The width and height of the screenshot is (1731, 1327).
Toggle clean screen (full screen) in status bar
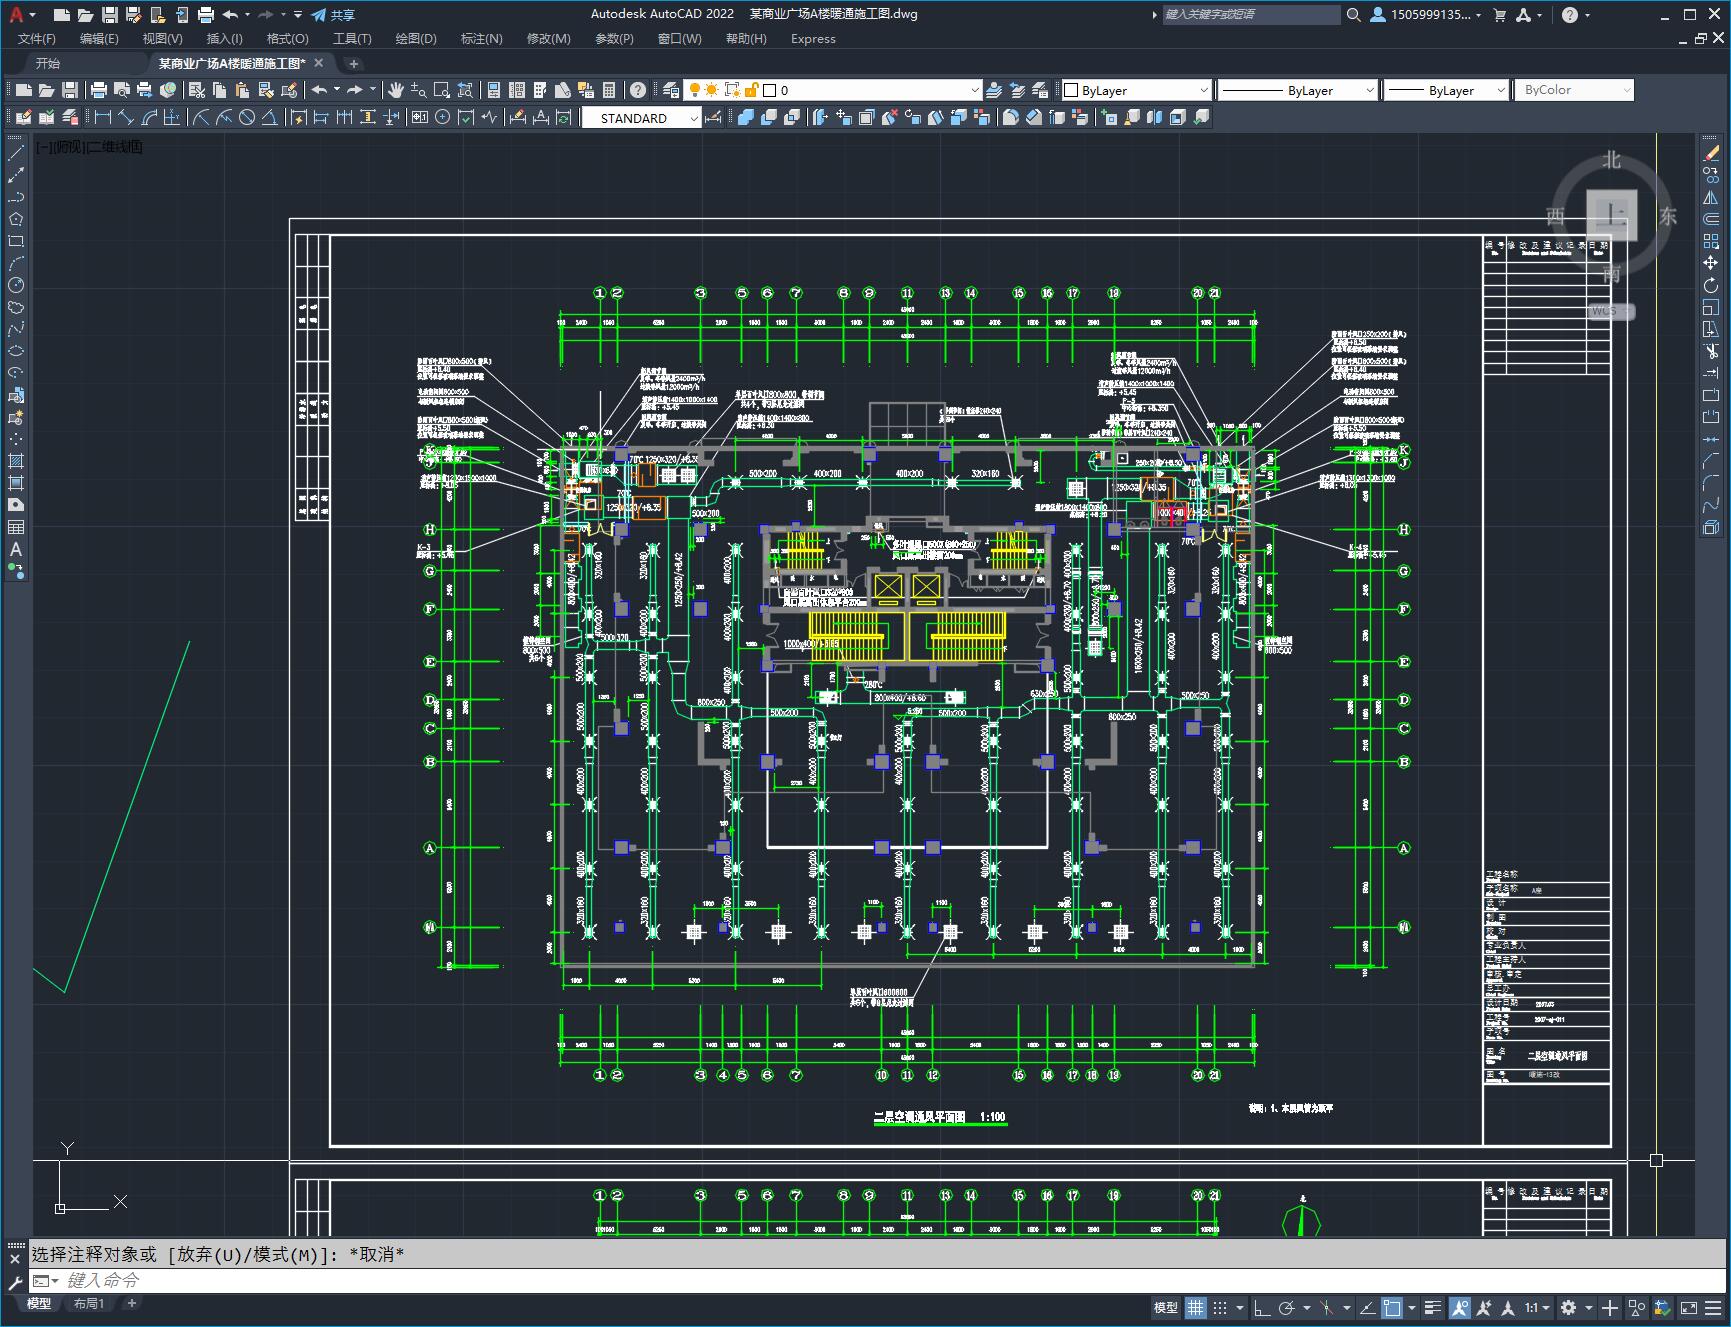(x=1689, y=1307)
